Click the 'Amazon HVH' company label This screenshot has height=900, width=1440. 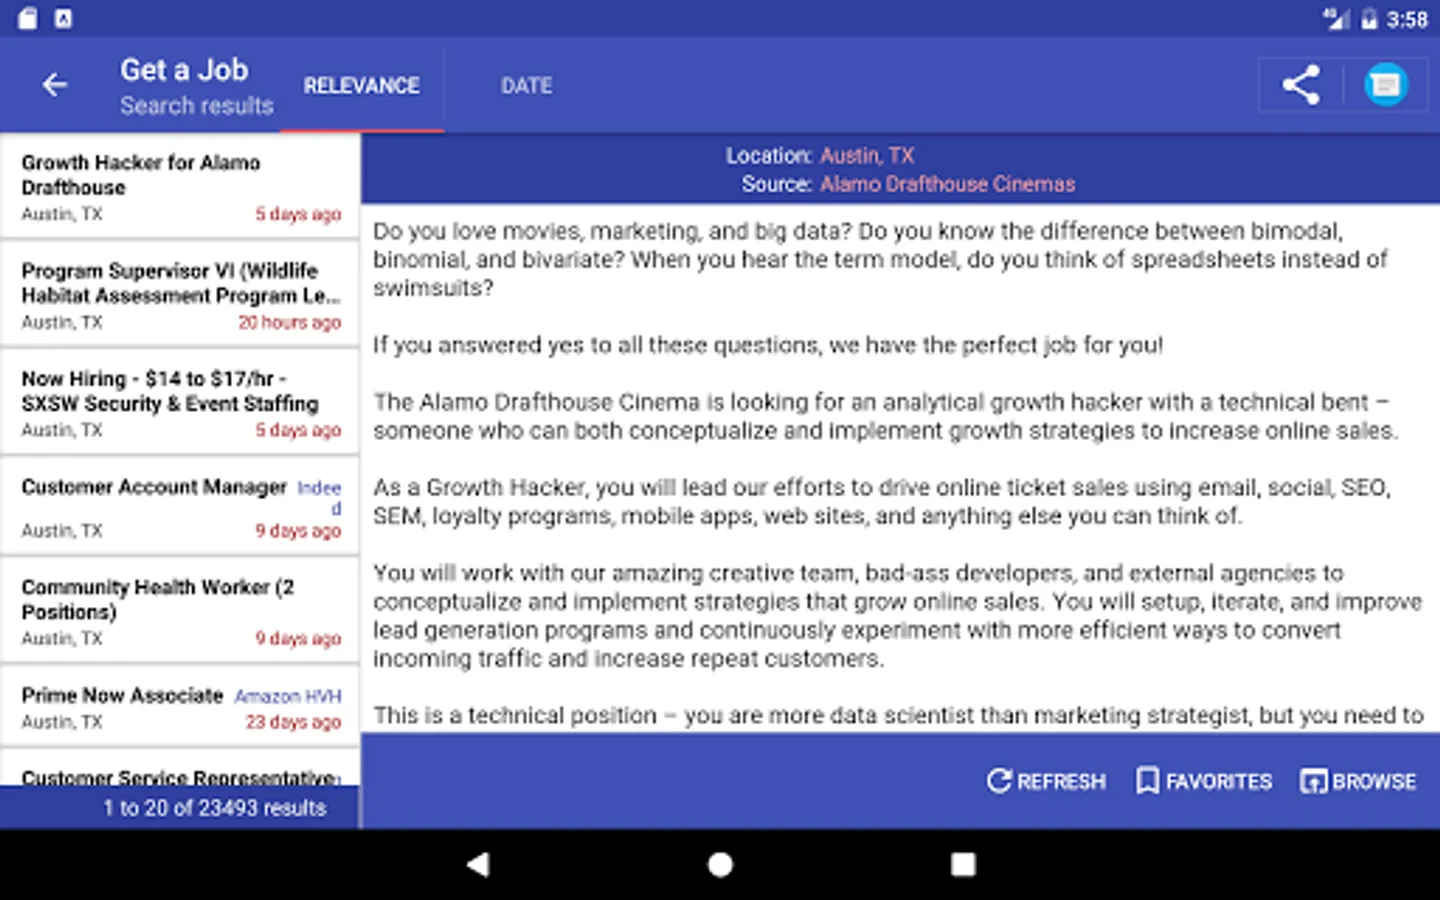288,696
